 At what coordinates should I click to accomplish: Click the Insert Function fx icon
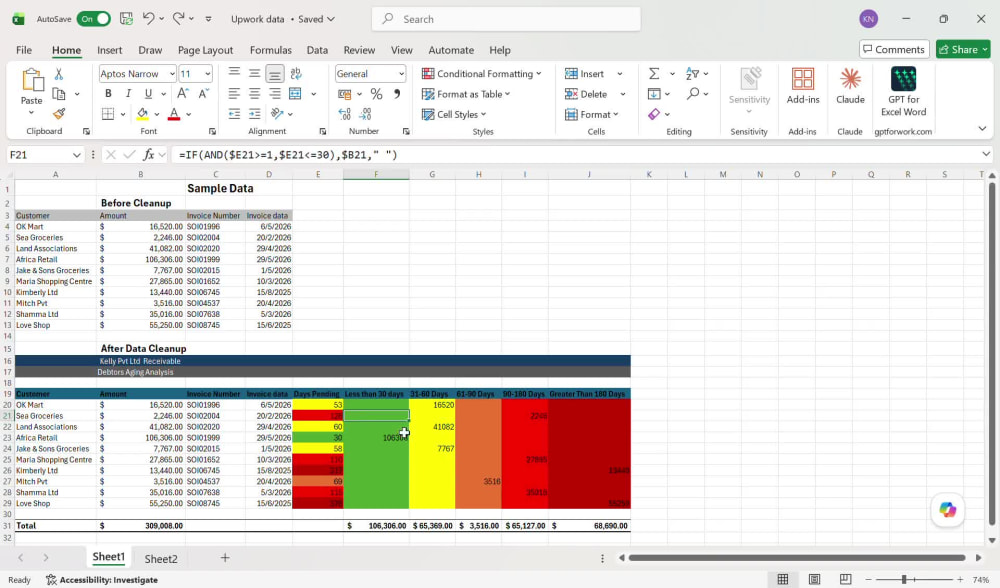tap(149, 154)
